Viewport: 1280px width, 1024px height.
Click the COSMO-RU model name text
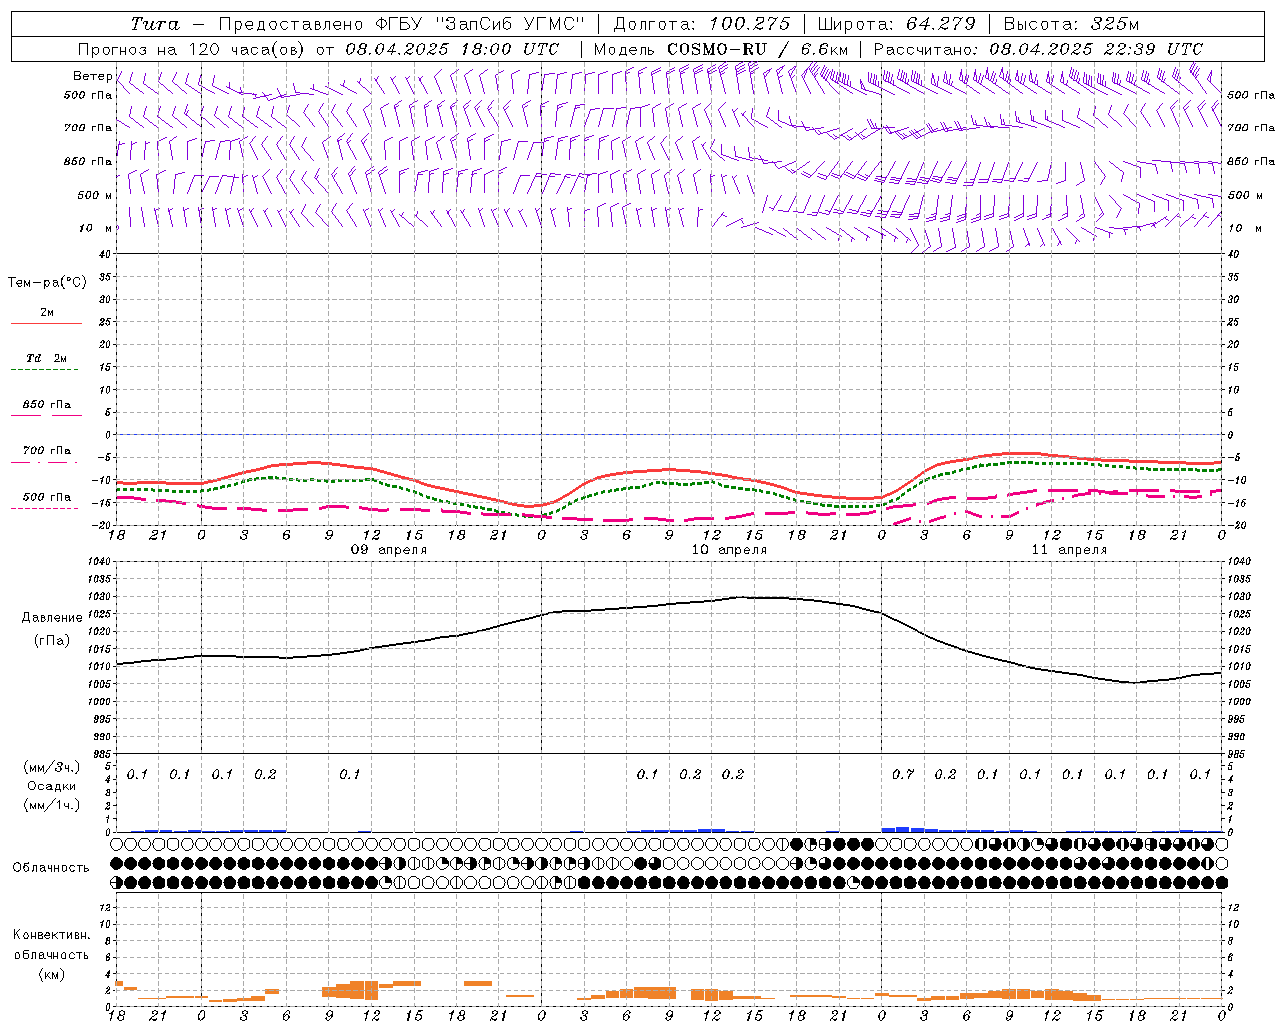click(x=709, y=49)
